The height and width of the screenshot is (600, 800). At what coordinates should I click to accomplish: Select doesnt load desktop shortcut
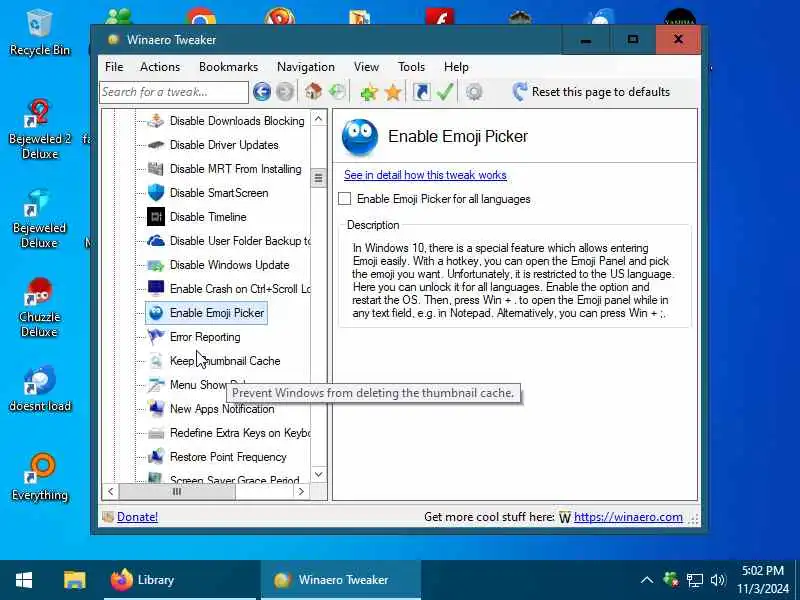click(x=40, y=389)
